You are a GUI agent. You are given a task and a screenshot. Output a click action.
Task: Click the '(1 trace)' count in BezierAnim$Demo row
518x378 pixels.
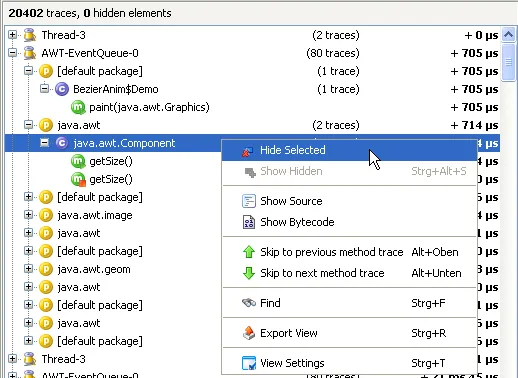[x=338, y=89]
